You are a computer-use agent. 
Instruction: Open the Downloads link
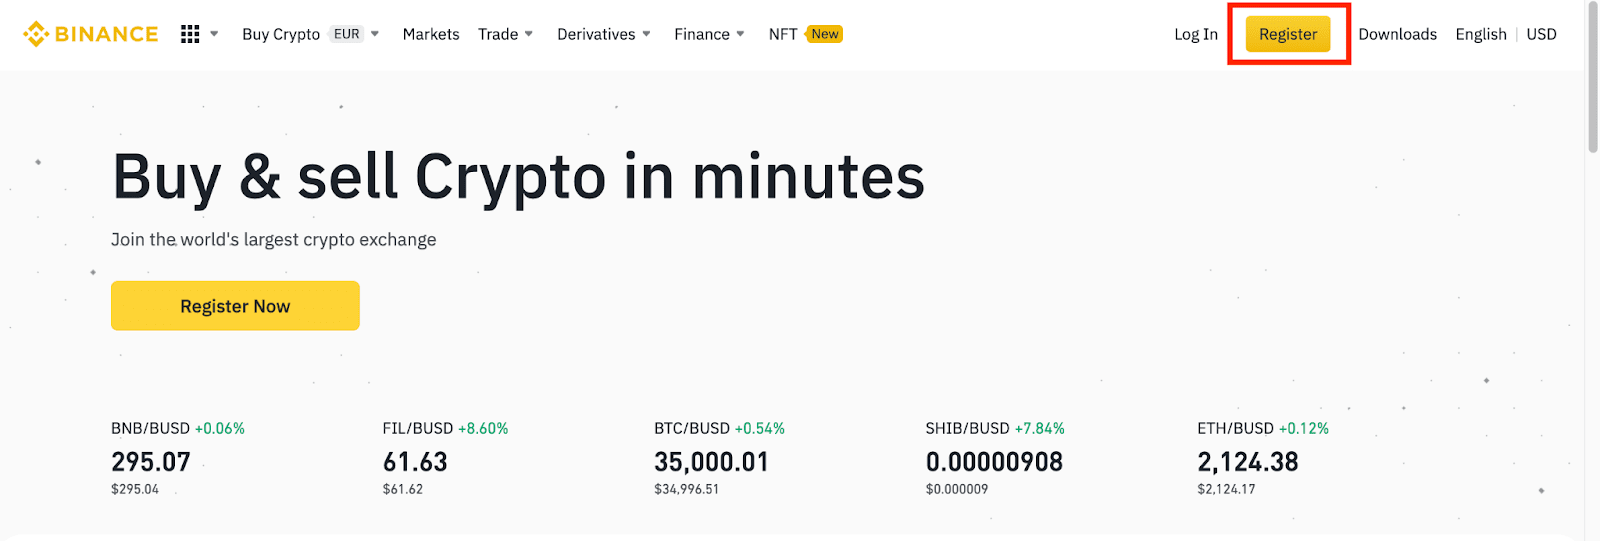1397,34
